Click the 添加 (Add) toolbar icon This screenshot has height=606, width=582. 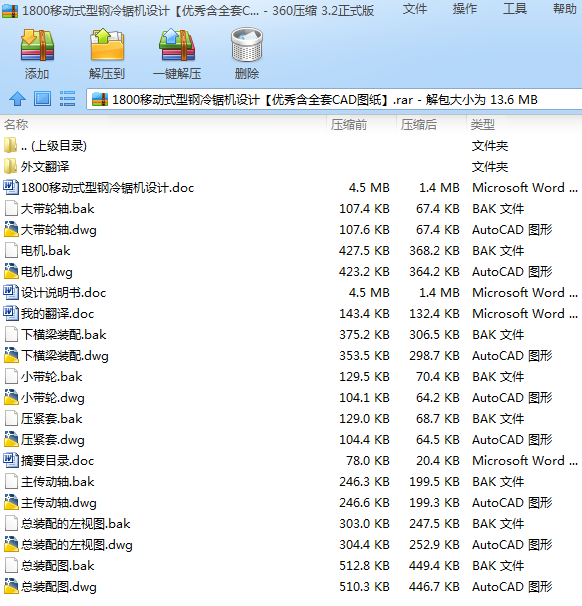pyautogui.click(x=37, y=46)
